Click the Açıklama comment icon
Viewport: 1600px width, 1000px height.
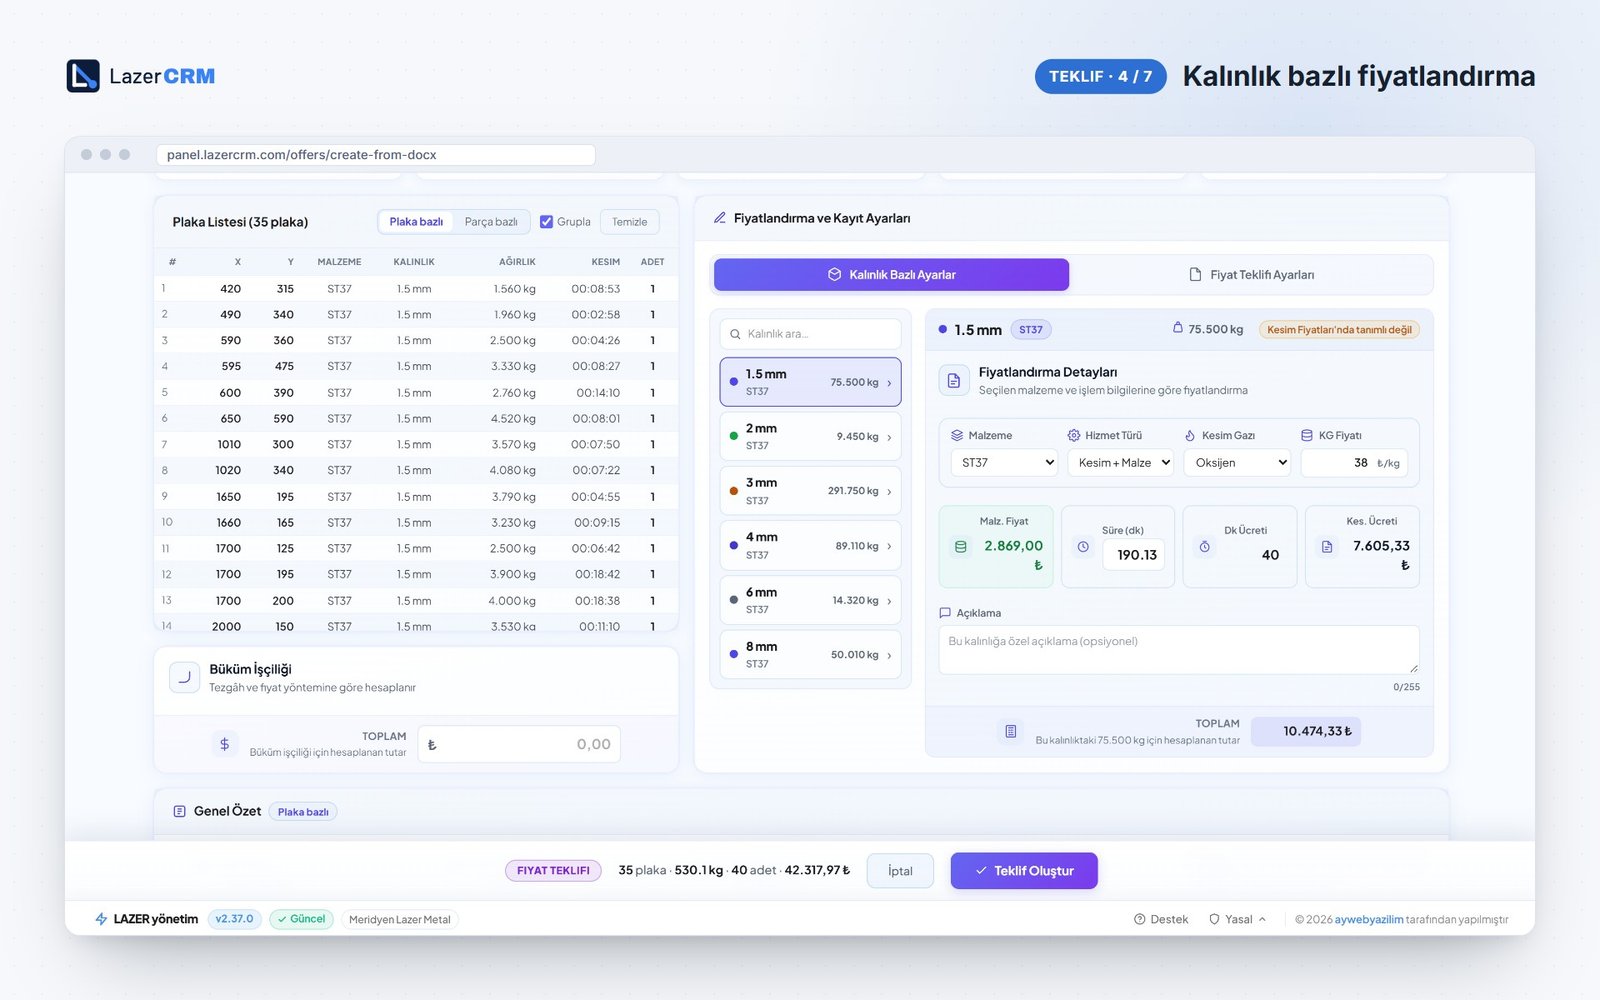point(945,613)
